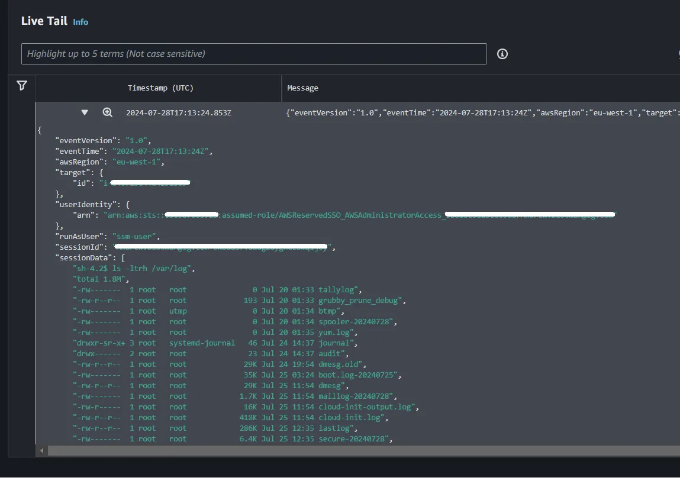
Task: Click the grubby_prune_debug file row
Action: (239, 301)
